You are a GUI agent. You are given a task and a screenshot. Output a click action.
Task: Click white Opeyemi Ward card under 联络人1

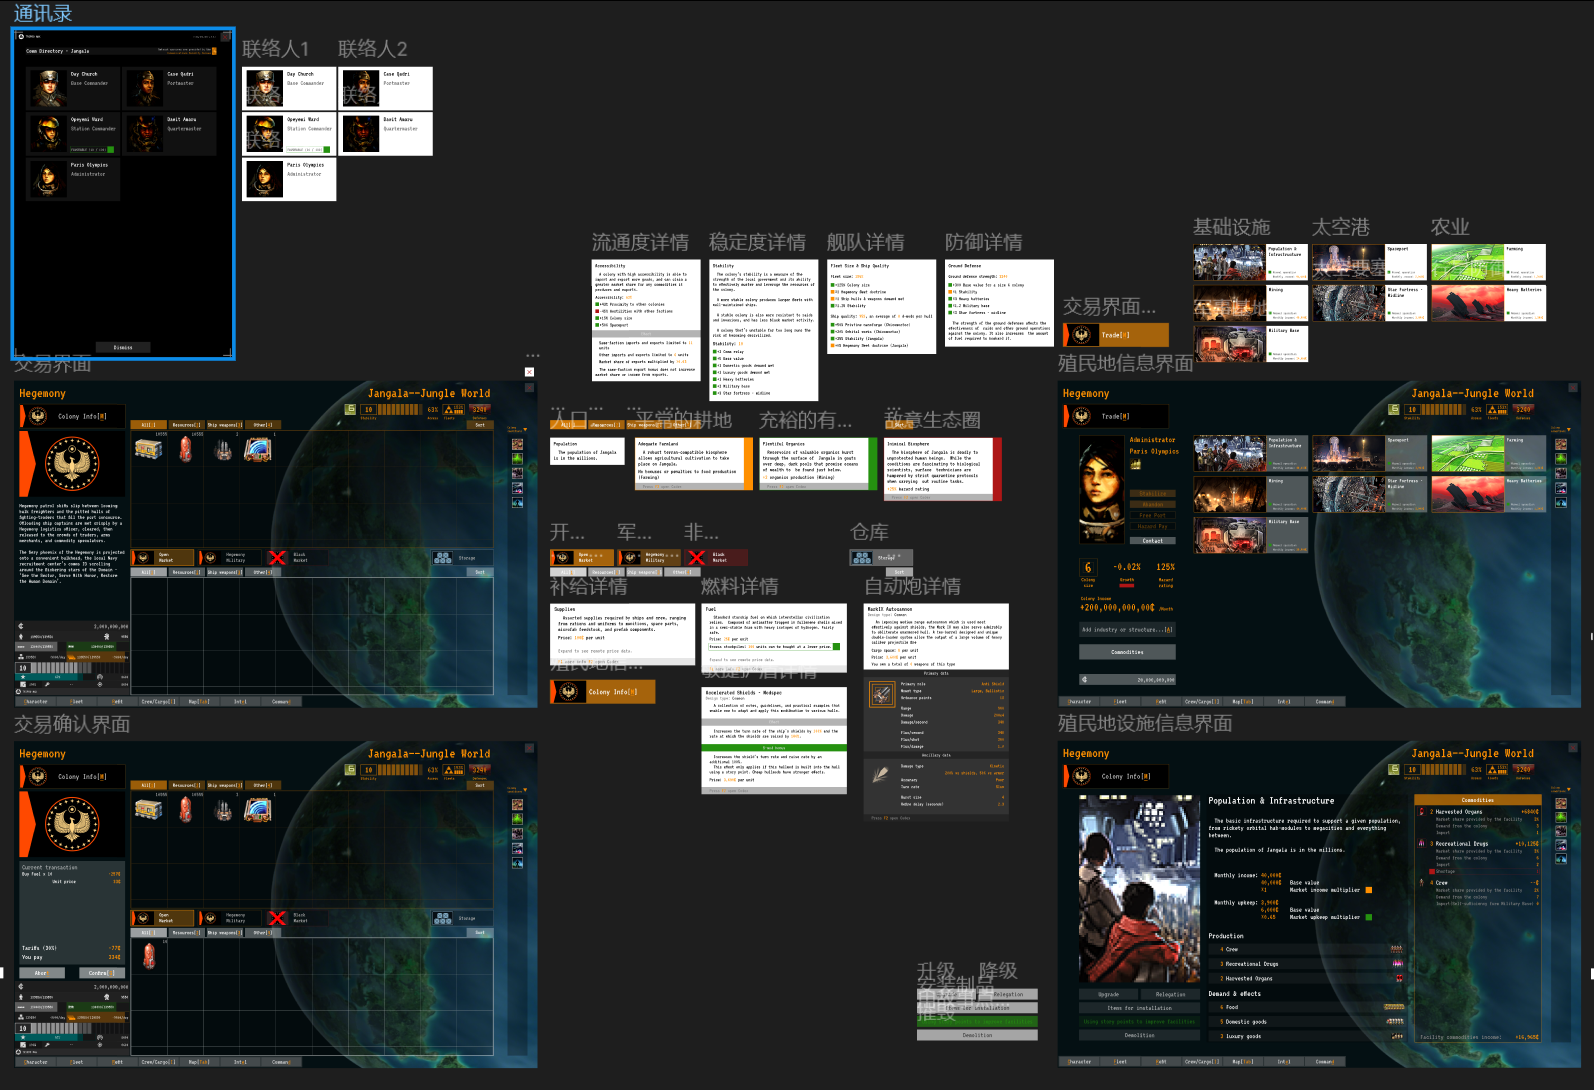click(x=289, y=134)
